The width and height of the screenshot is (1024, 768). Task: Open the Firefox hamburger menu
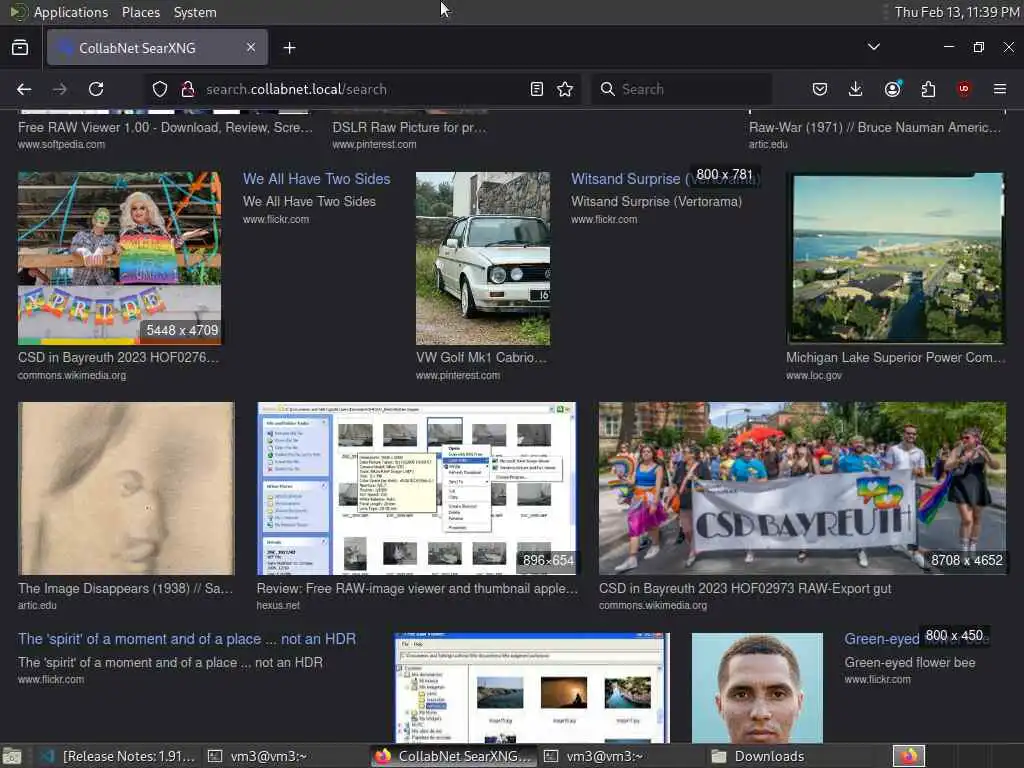click(1000, 89)
